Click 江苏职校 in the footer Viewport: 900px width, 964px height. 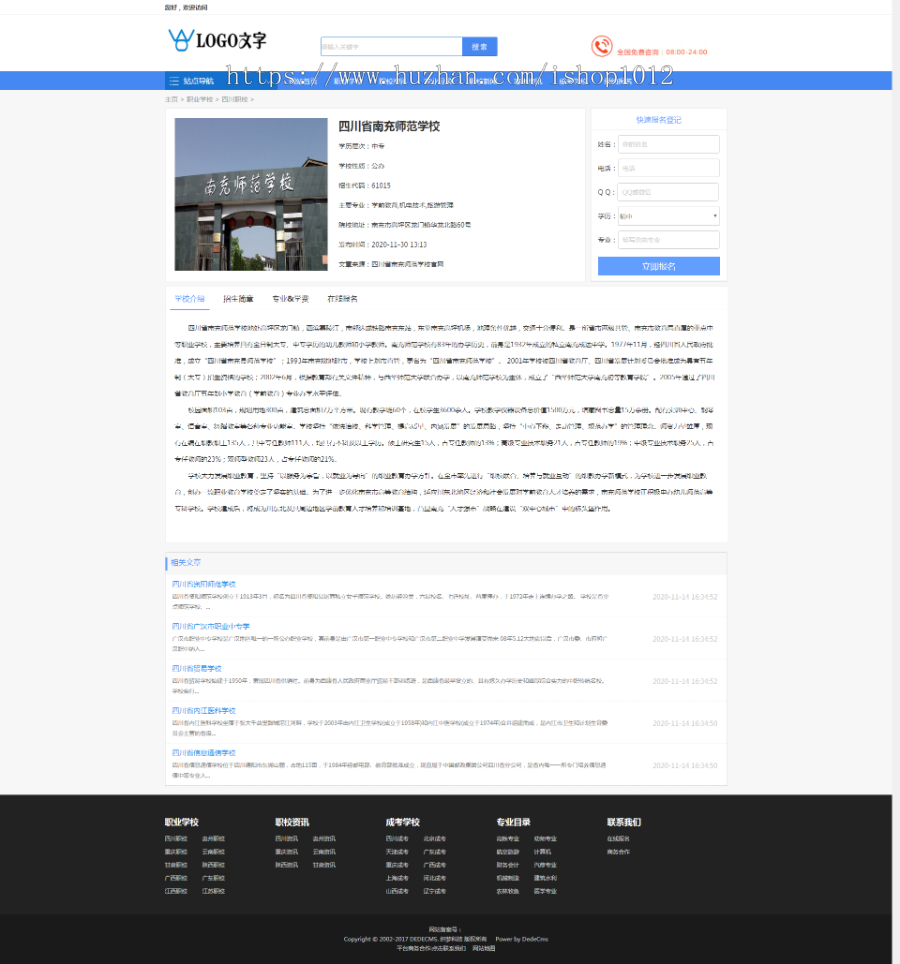tap(213, 891)
